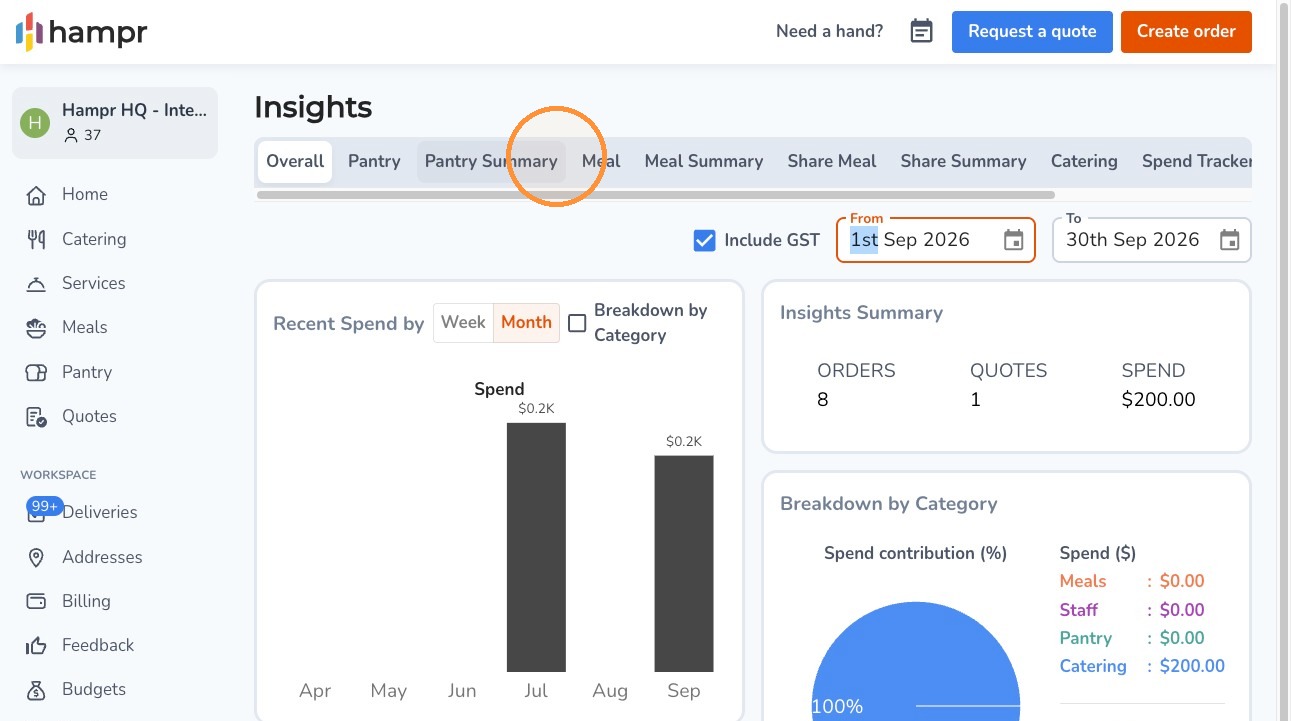Open the From date calendar picker
The image size is (1291, 721).
[1014, 240]
